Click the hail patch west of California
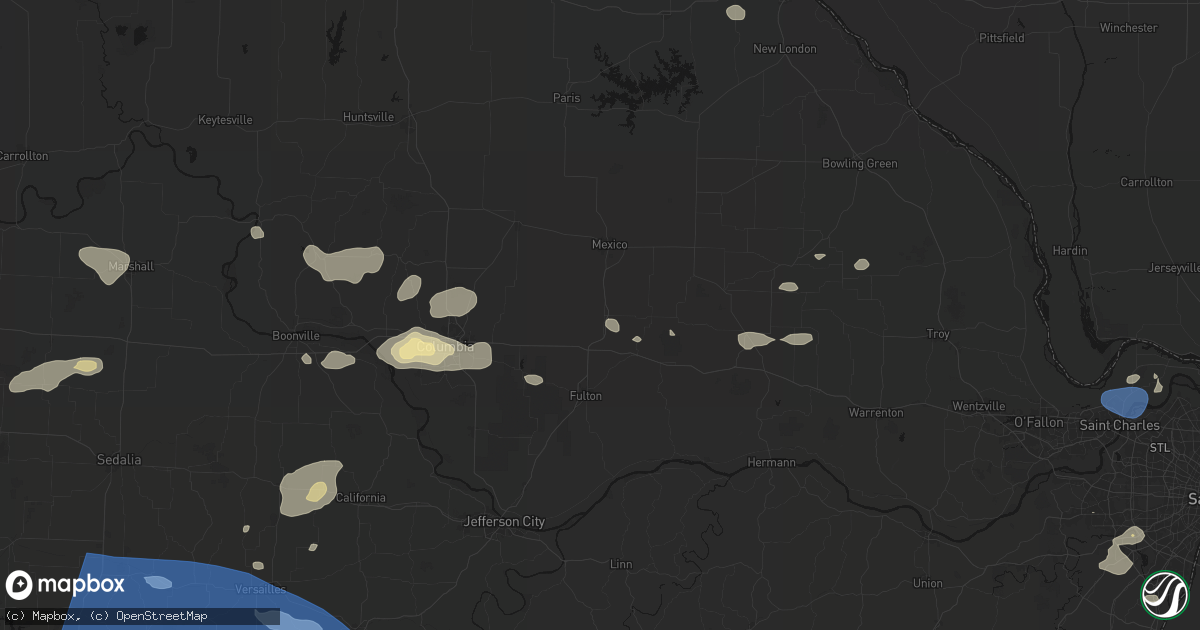1200x630 pixels. [310, 489]
